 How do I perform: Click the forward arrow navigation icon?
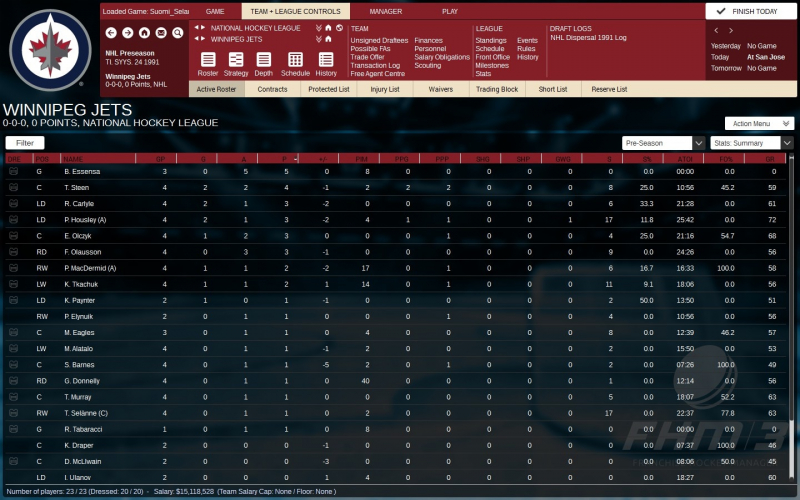[x=128, y=33]
